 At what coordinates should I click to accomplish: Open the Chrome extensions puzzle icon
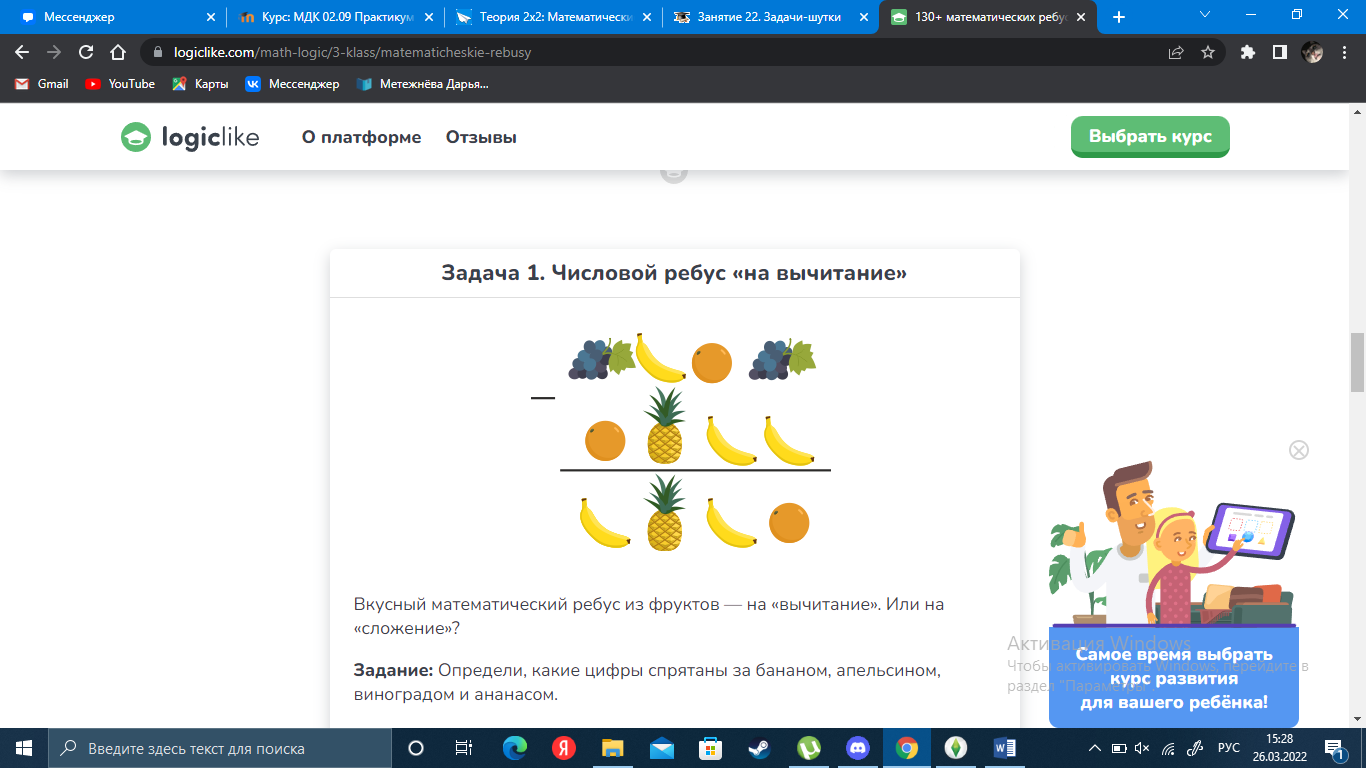[1247, 52]
